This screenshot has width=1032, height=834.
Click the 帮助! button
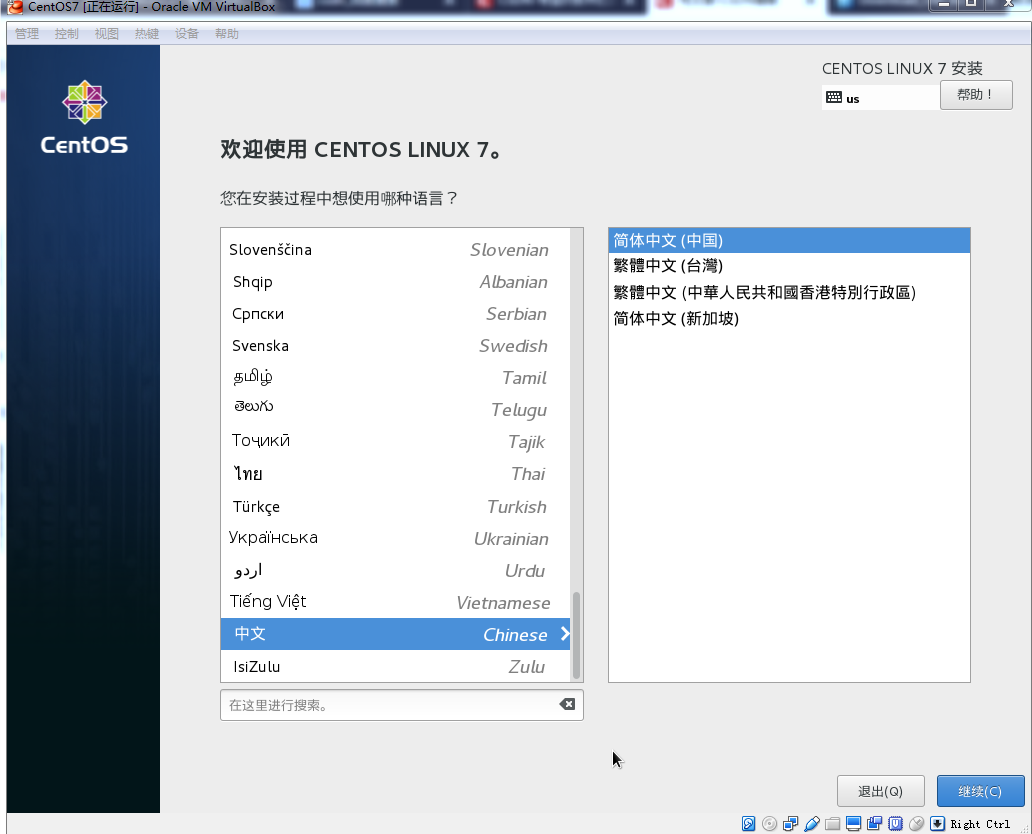975,94
